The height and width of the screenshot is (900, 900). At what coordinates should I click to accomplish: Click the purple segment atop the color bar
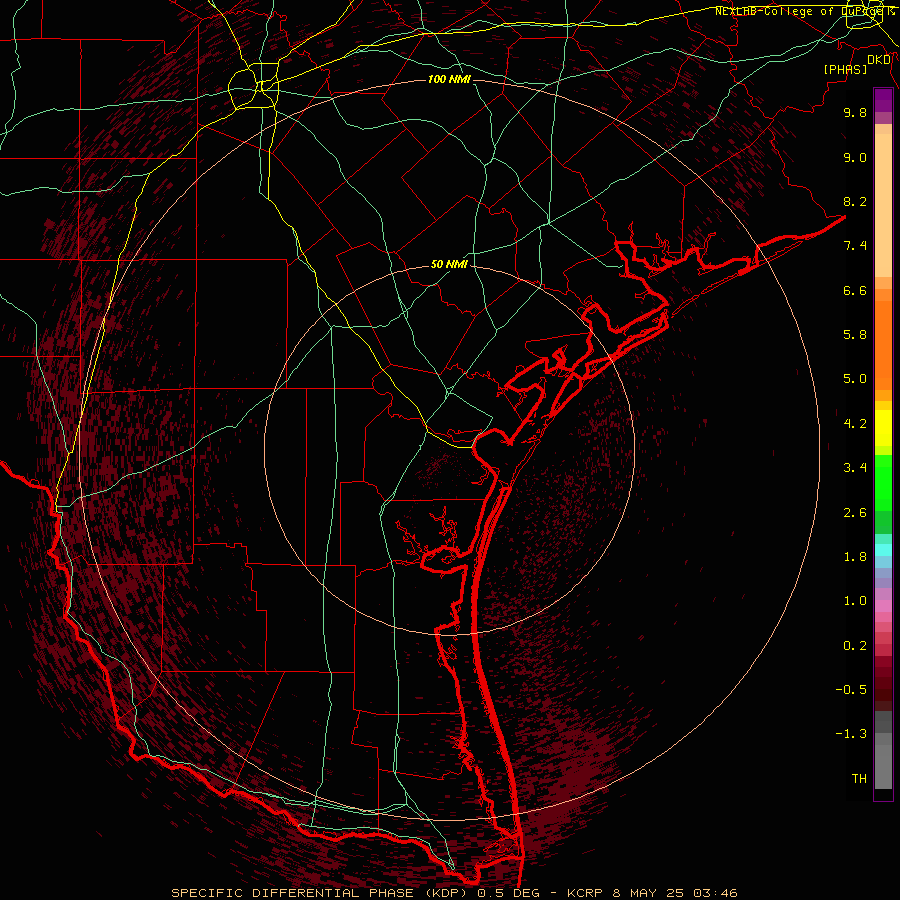click(883, 100)
